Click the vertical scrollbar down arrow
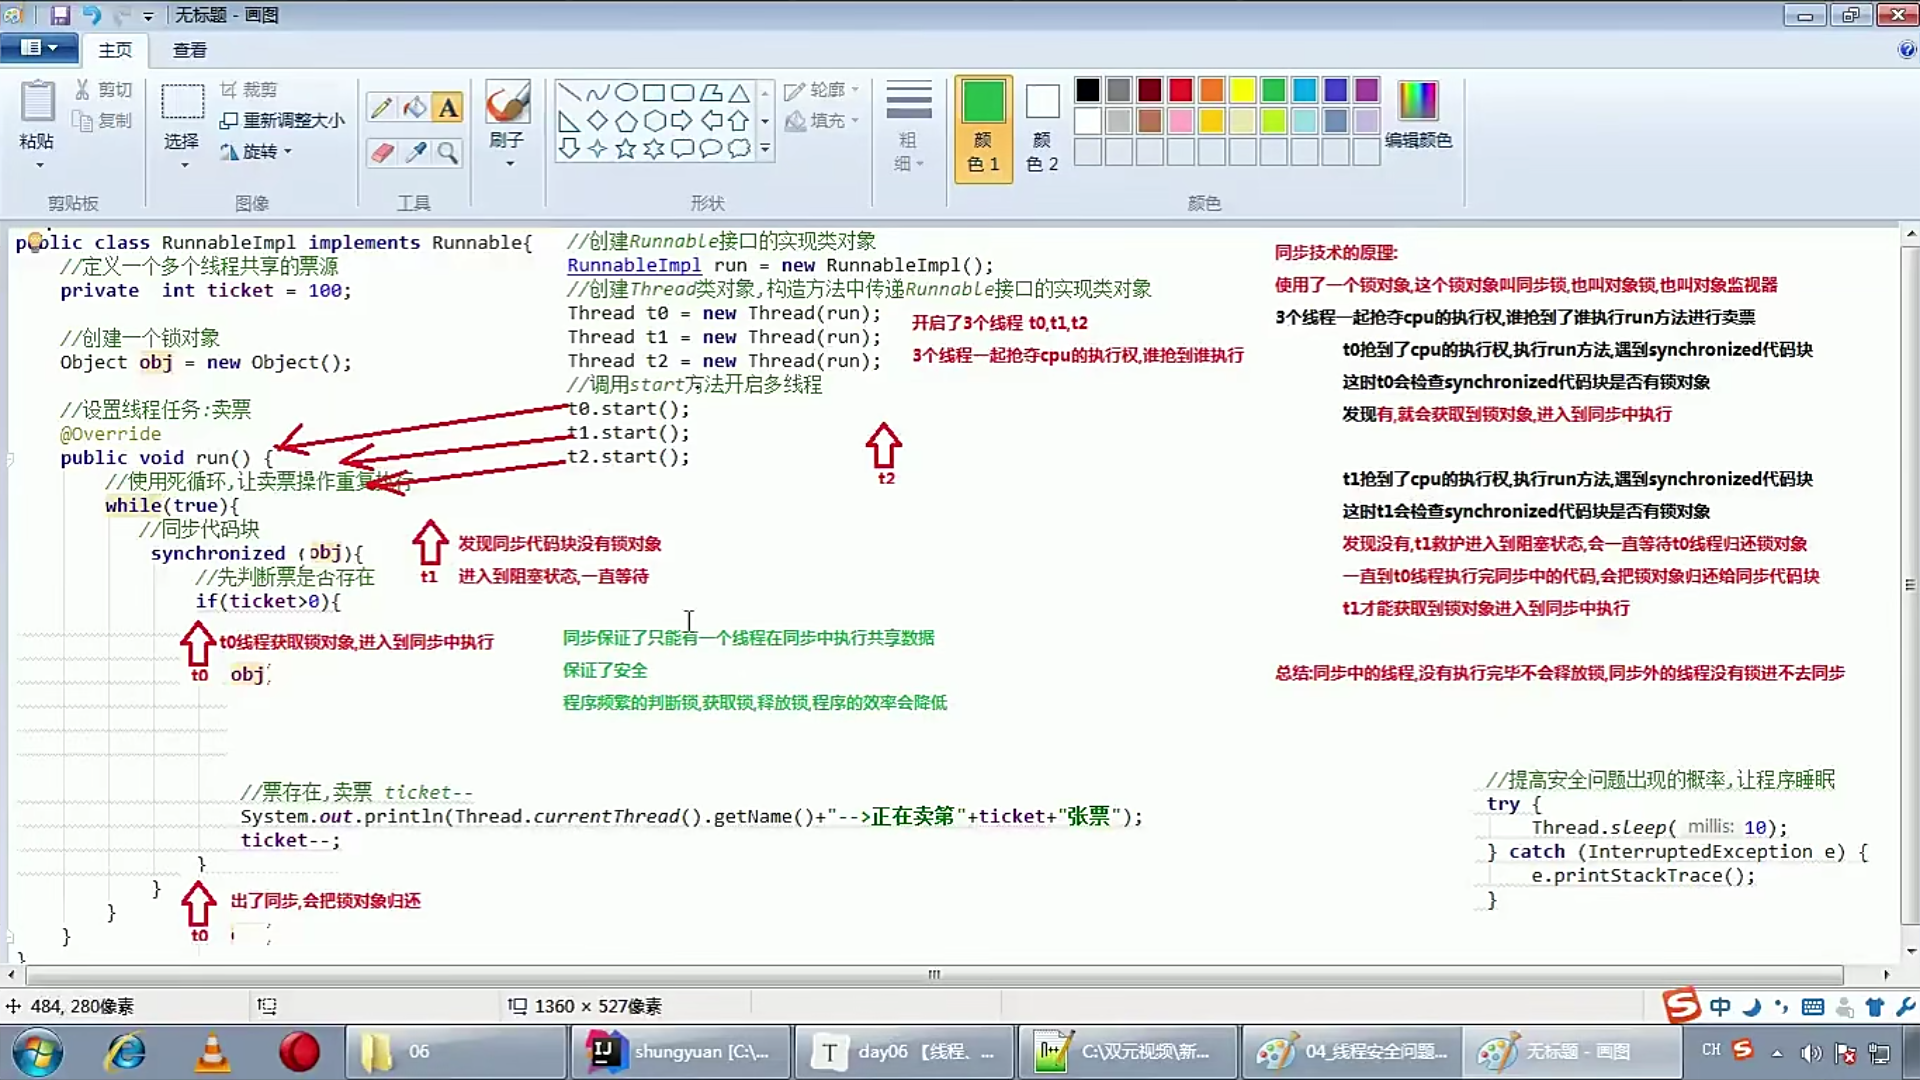Image resolution: width=1920 pixels, height=1080 pixels. 1910,951
